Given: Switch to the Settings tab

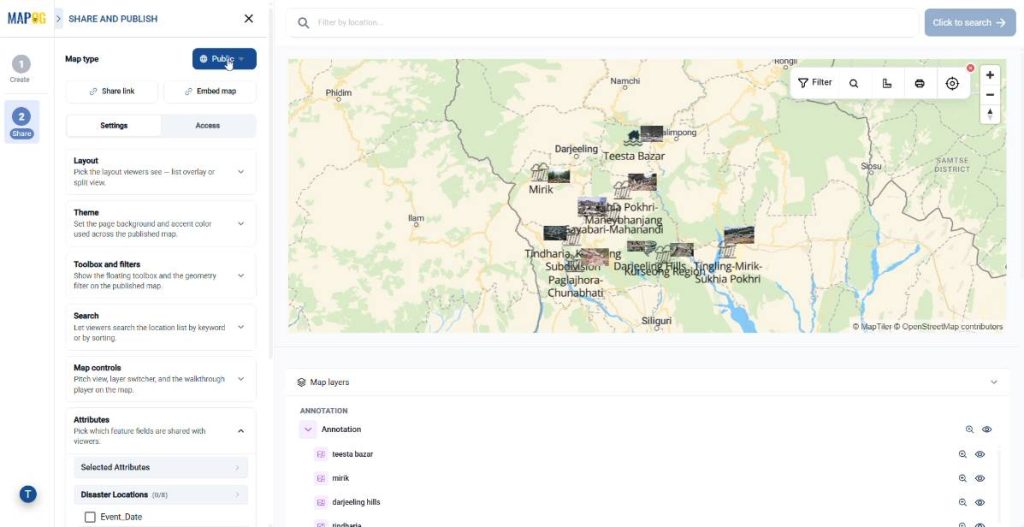Looking at the screenshot, I should pyautogui.click(x=114, y=125).
